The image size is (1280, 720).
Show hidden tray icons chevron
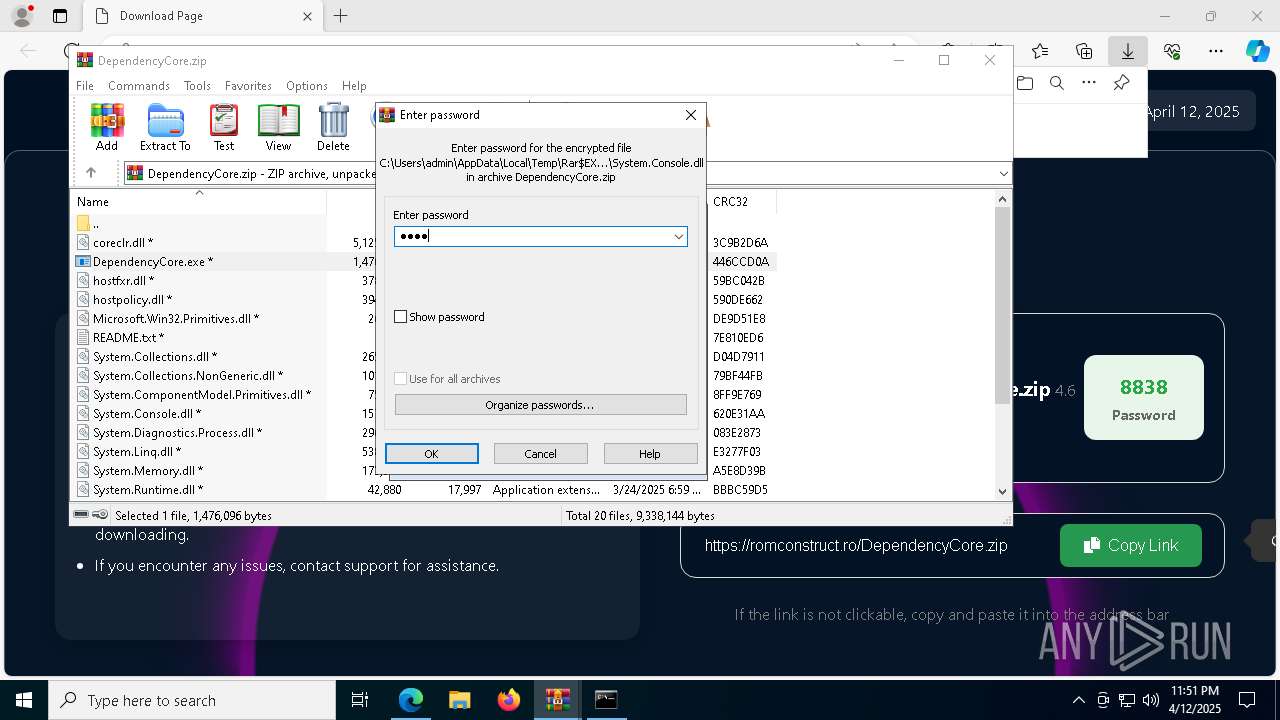point(1078,700)
